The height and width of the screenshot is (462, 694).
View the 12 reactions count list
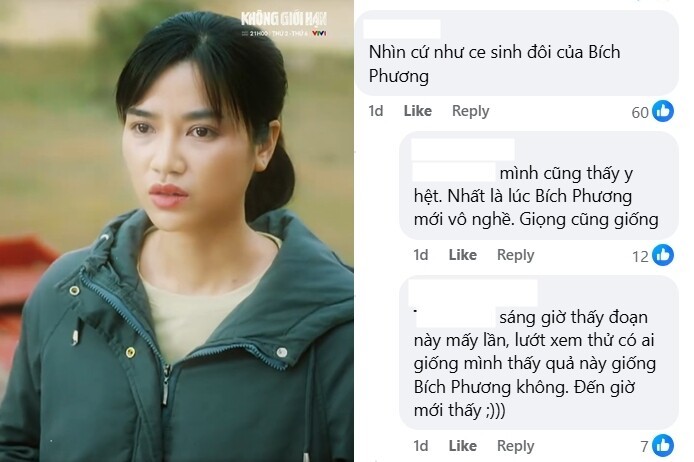(x=640, y=257)
